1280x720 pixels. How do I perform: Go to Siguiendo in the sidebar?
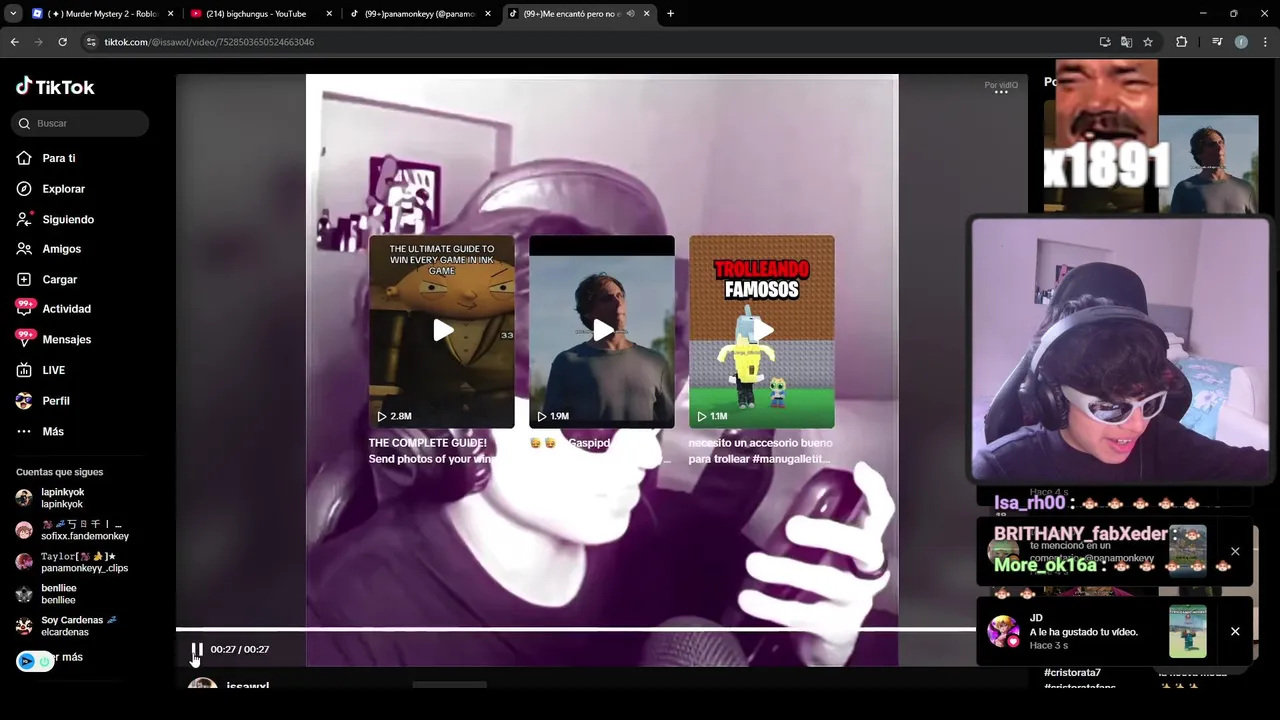click(67, 219)
